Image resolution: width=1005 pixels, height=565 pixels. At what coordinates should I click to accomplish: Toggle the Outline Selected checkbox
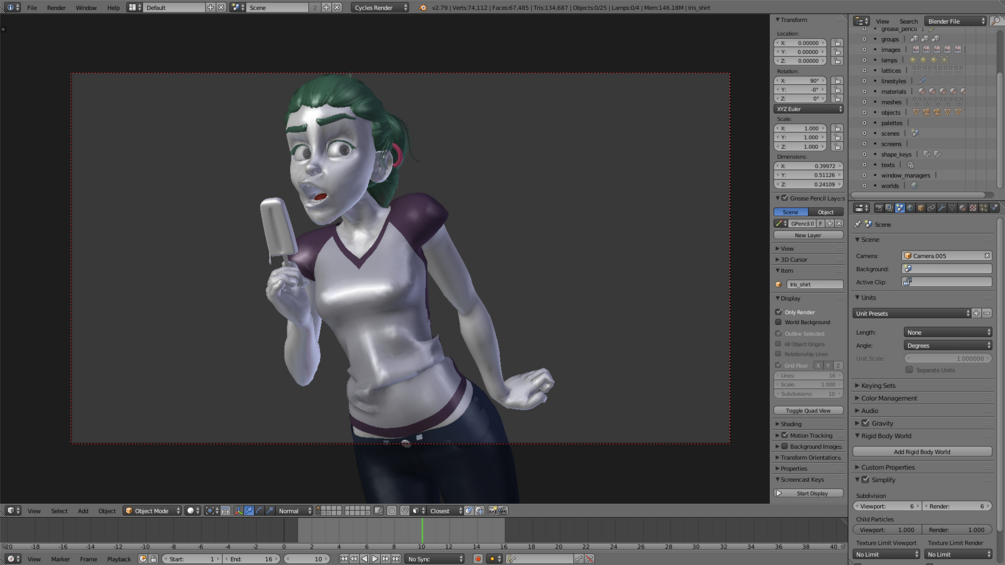pyautogui.click(x=779, y=333)
